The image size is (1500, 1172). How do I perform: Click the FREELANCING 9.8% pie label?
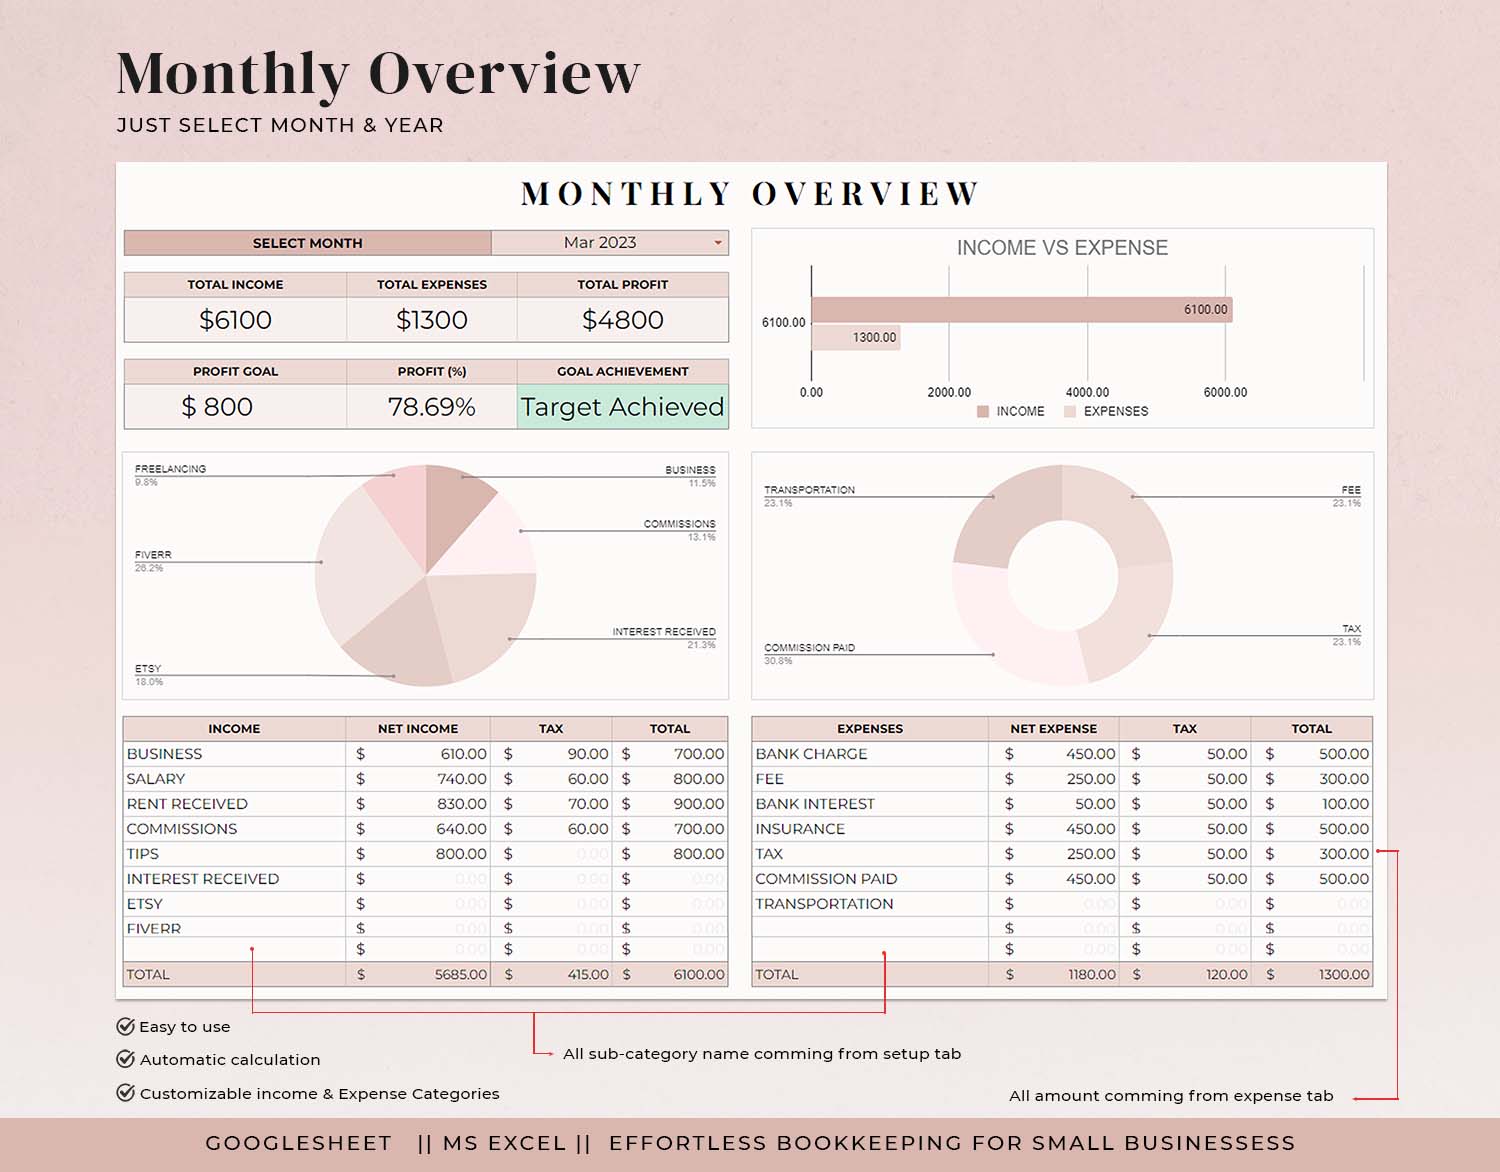click(170, 475)
